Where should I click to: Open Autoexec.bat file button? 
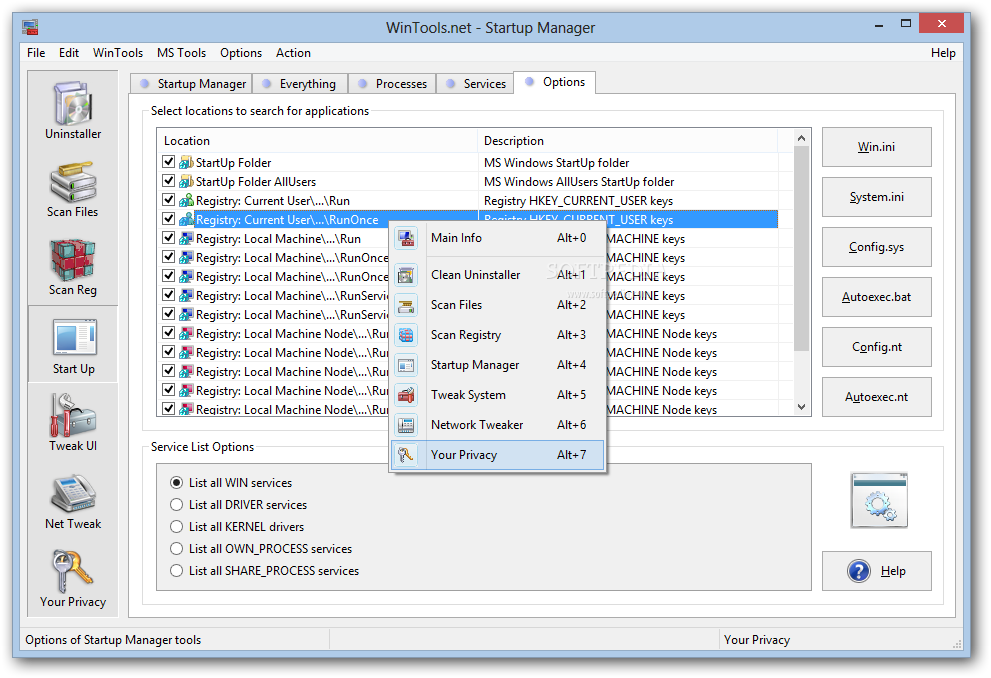(877, 297)
